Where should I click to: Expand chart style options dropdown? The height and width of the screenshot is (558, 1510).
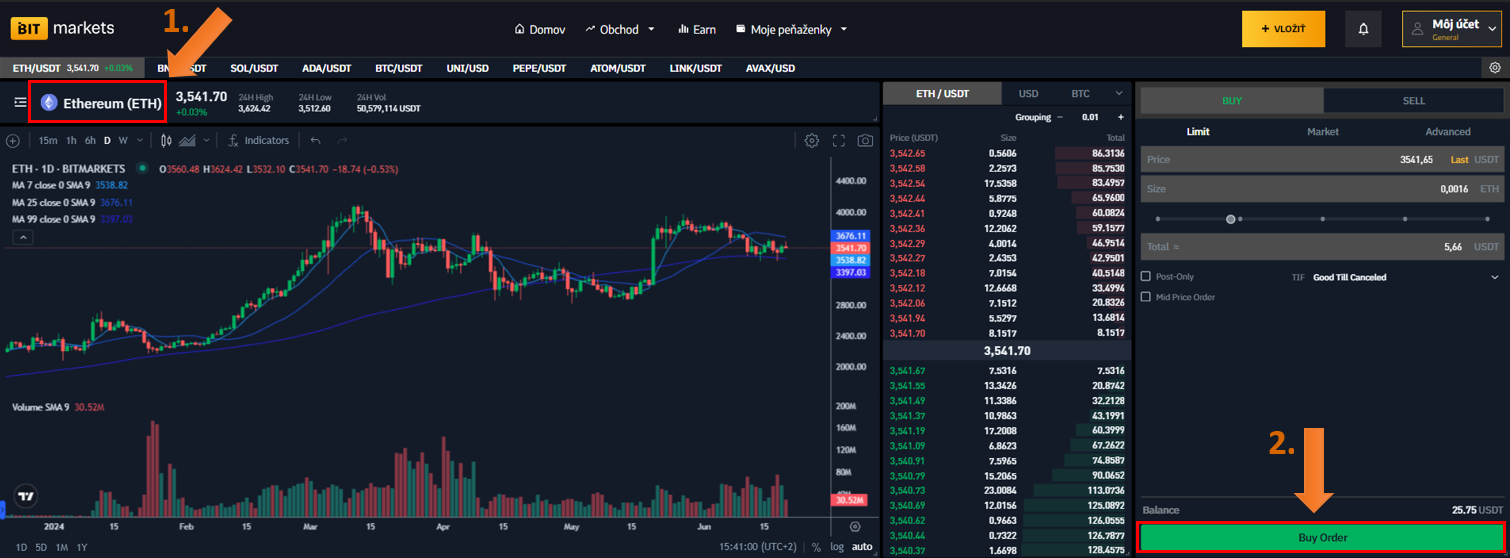(207, 141)
